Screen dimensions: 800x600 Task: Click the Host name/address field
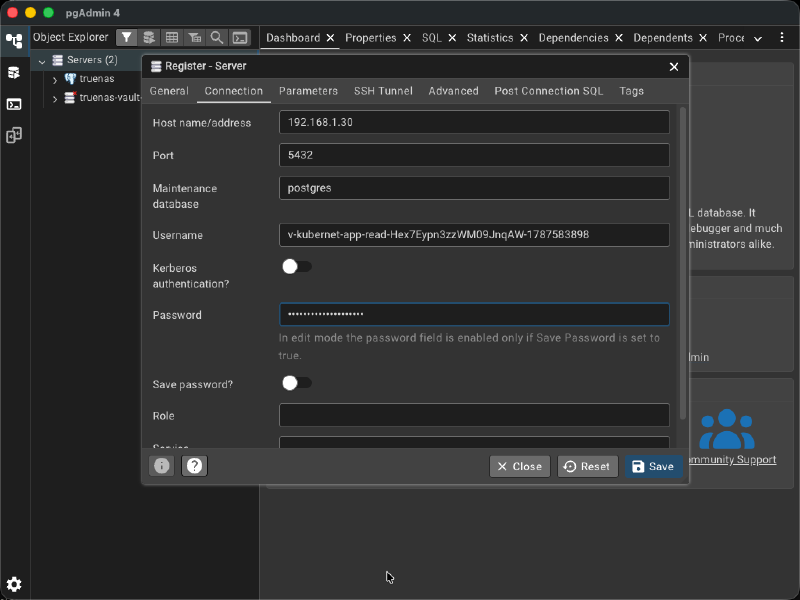[x=474, y=122]
